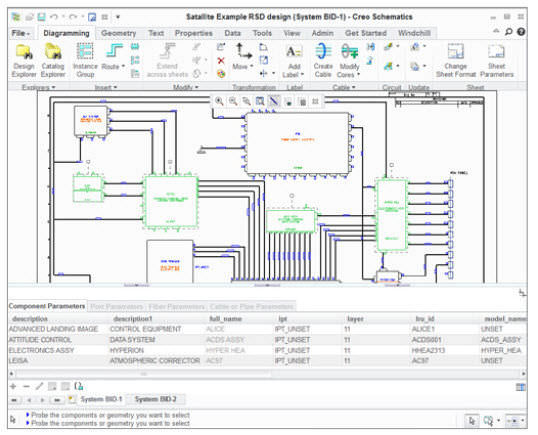Open the File menu dropdown
Viewport: 538px width, 435px height.
pyautogui.click(x=21, y=33)
